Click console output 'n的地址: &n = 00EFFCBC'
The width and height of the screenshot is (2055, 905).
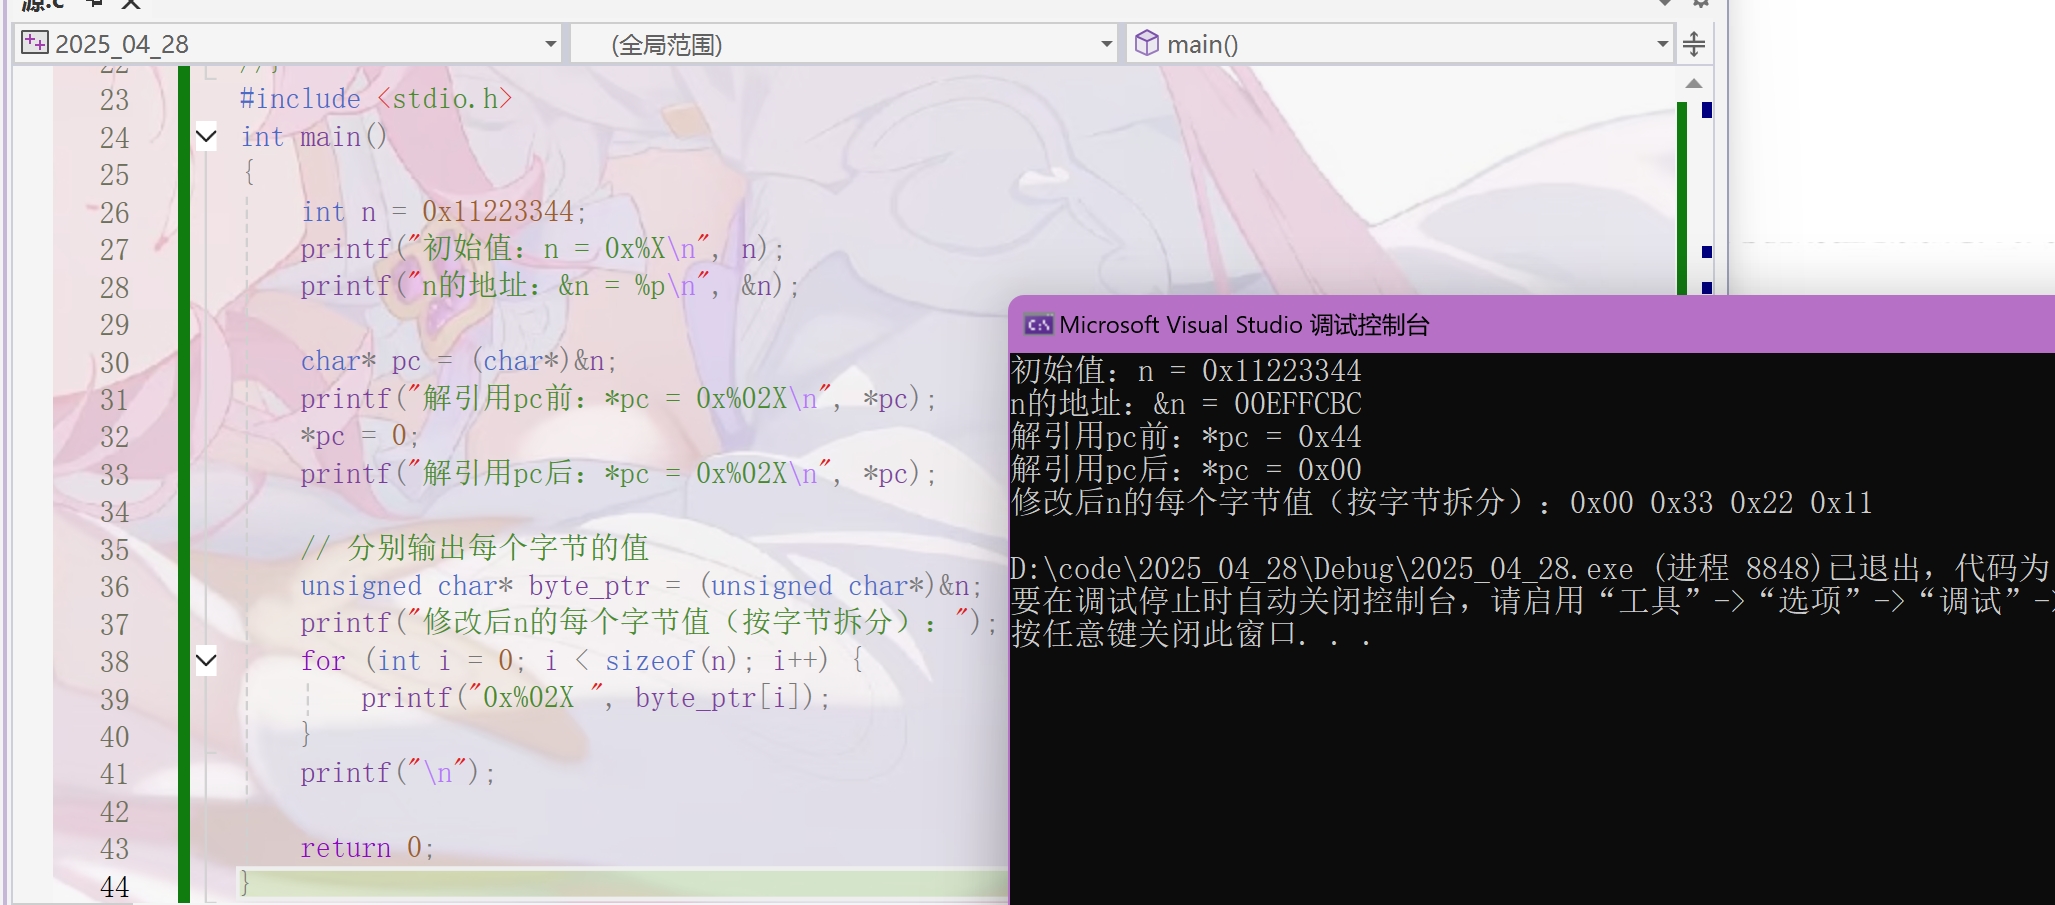point(1186,404)
